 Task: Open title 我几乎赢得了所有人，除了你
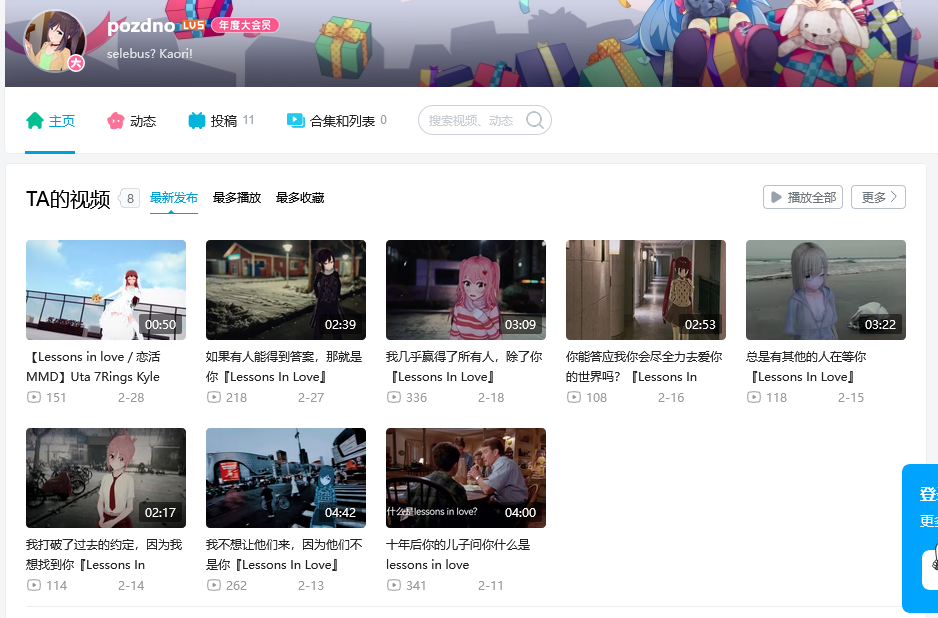[x=464, y=367]
